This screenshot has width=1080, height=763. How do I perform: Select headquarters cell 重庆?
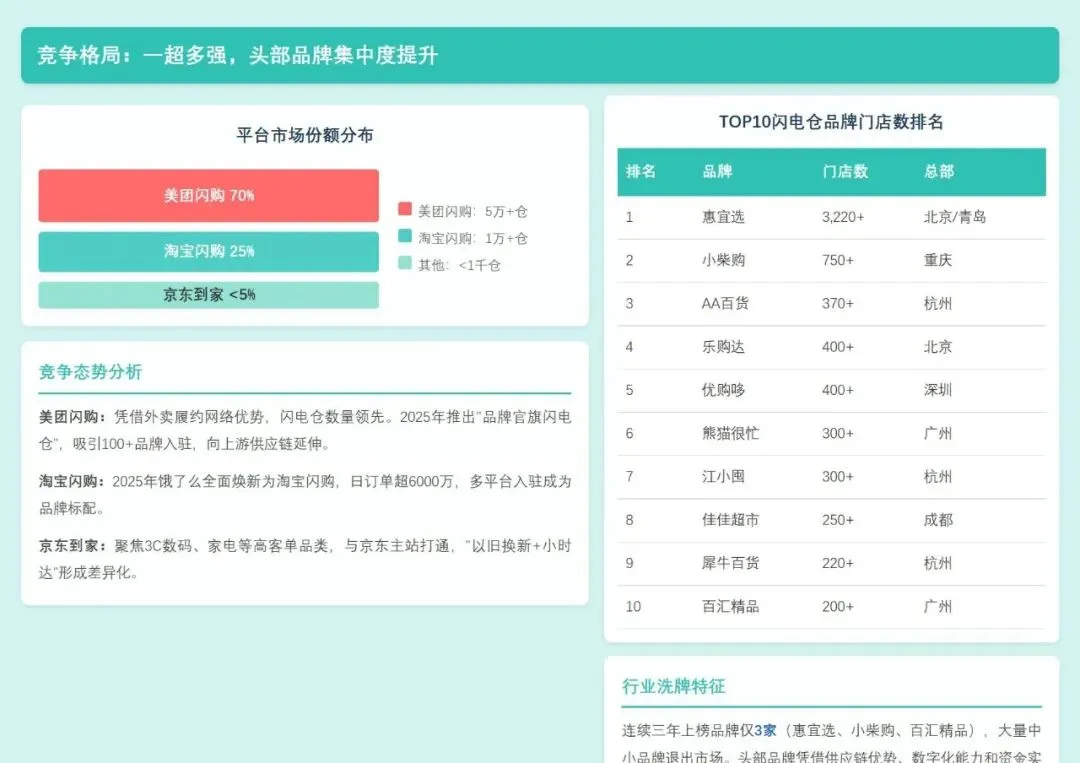[x=937, y=260]
